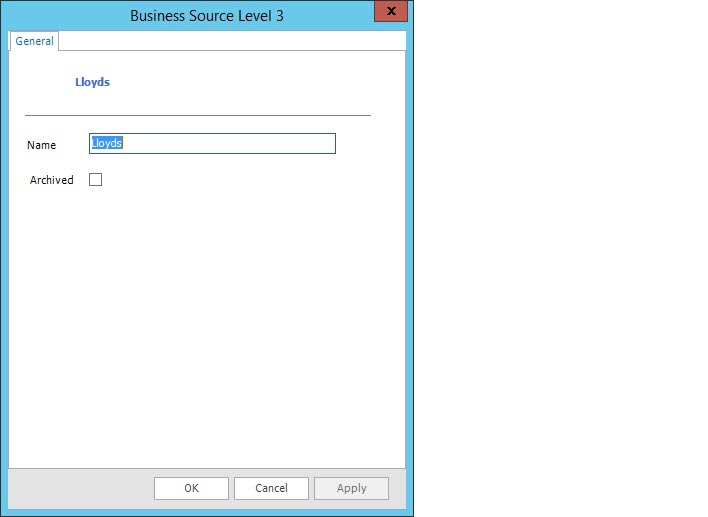Switch to the General tab

34,41
